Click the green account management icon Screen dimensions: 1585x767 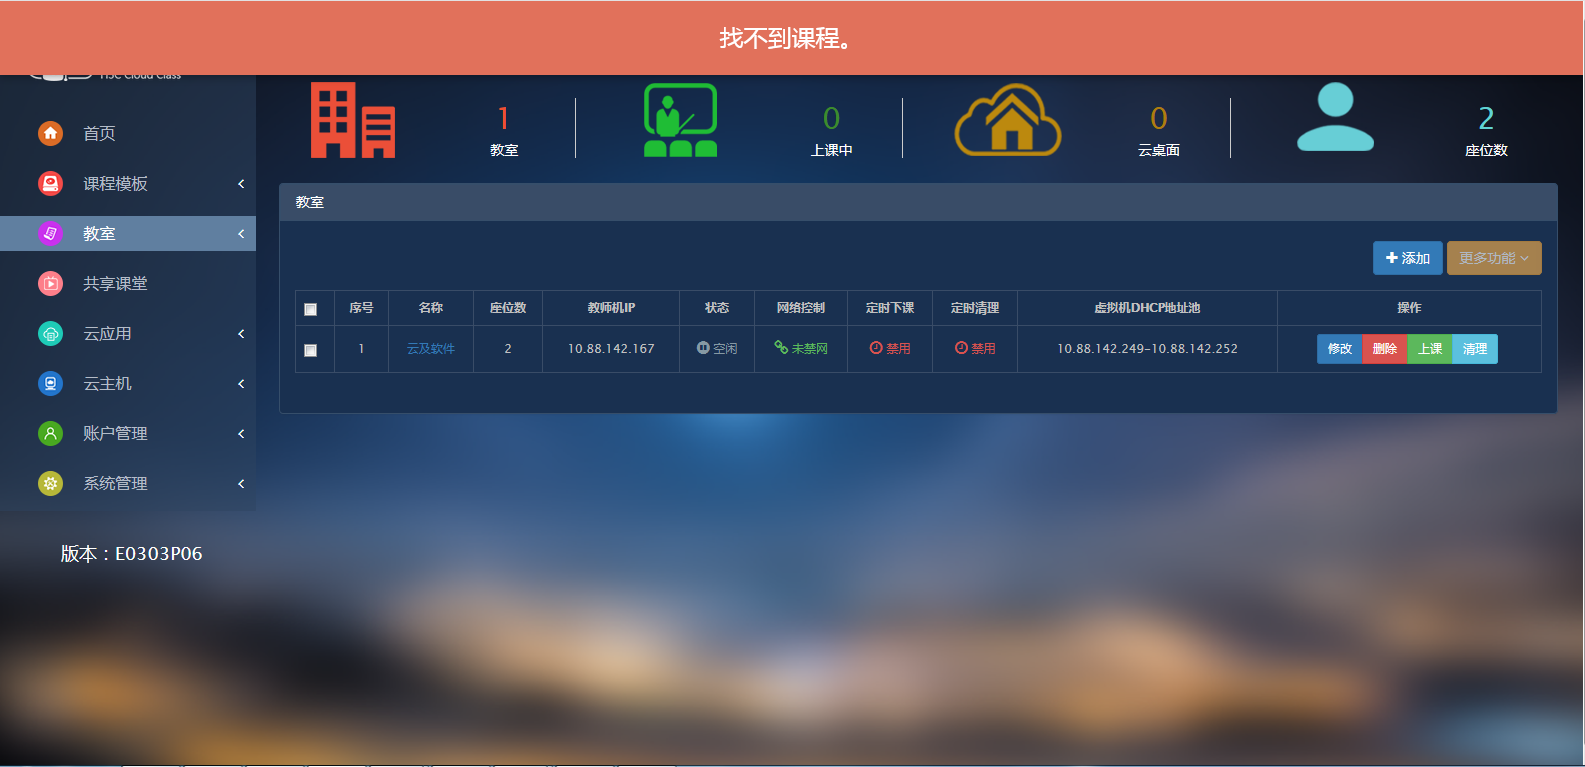point(50,433)
